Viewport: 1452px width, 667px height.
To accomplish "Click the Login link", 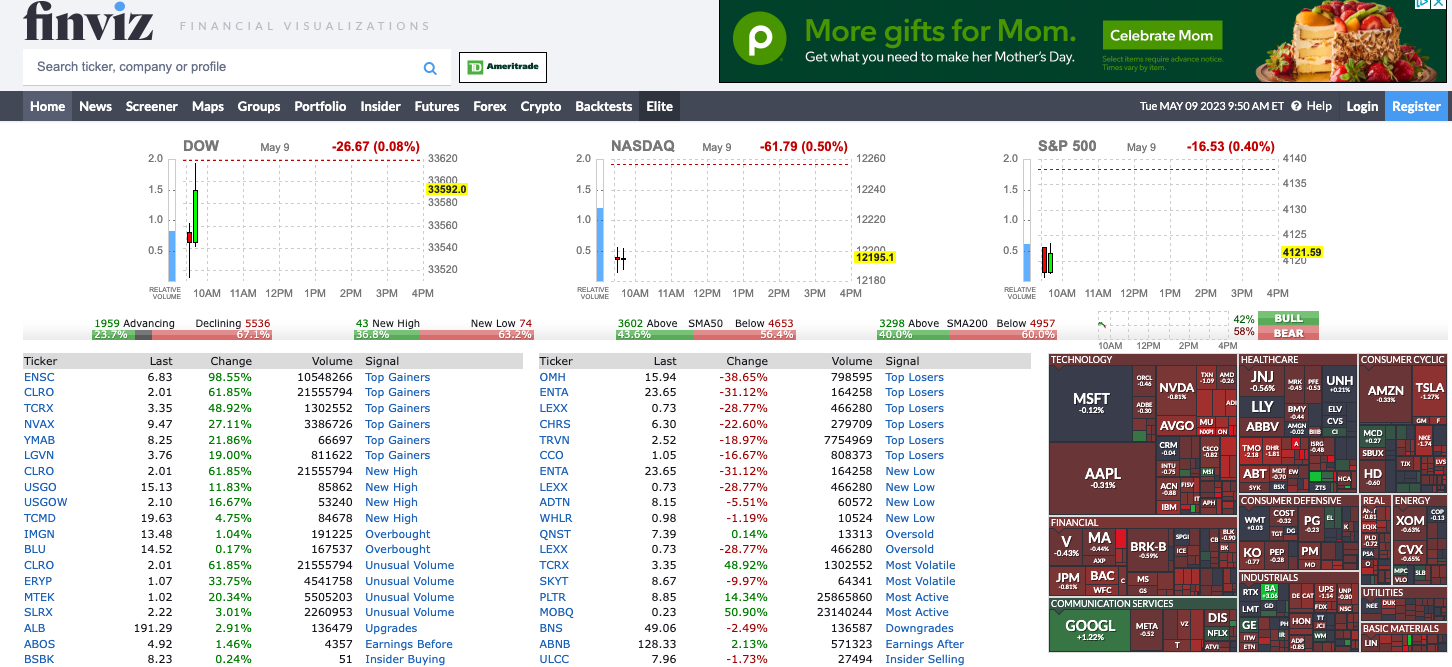I will click(x=1362, y=106).
